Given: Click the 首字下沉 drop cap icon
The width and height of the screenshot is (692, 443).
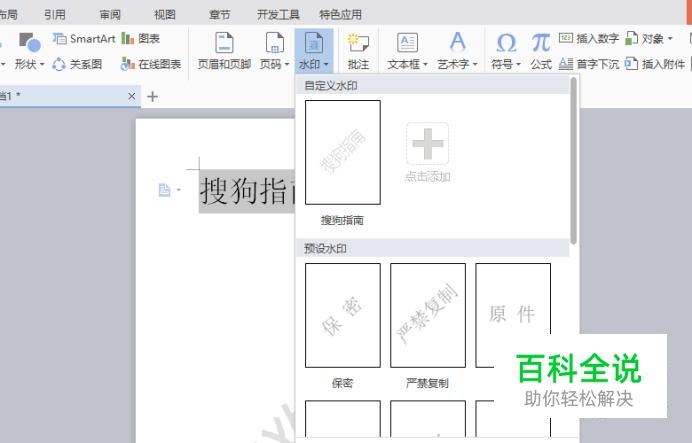Looking at the screenshot, I should pyautogui.click(x=566, y=64).
